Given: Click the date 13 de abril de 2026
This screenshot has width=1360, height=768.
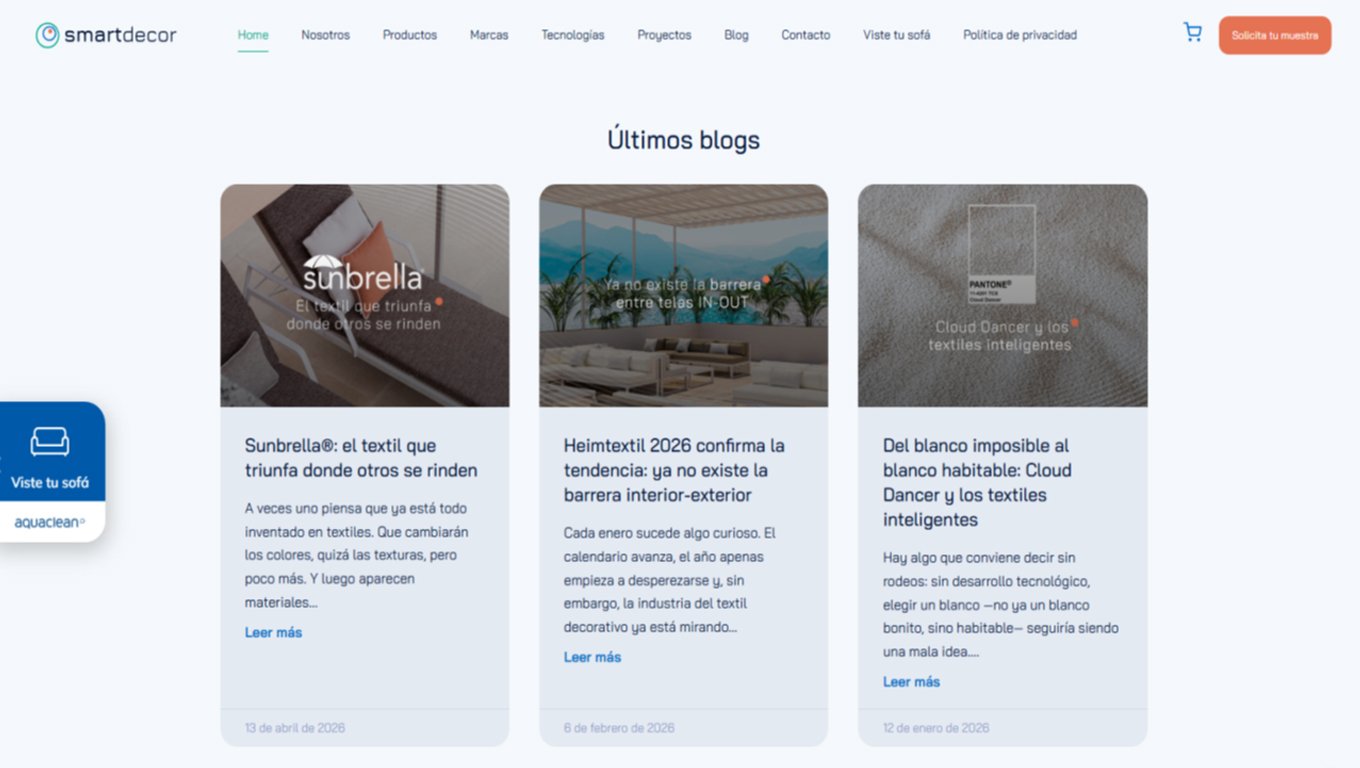Looking at the screenshot, I should point(295,728).
